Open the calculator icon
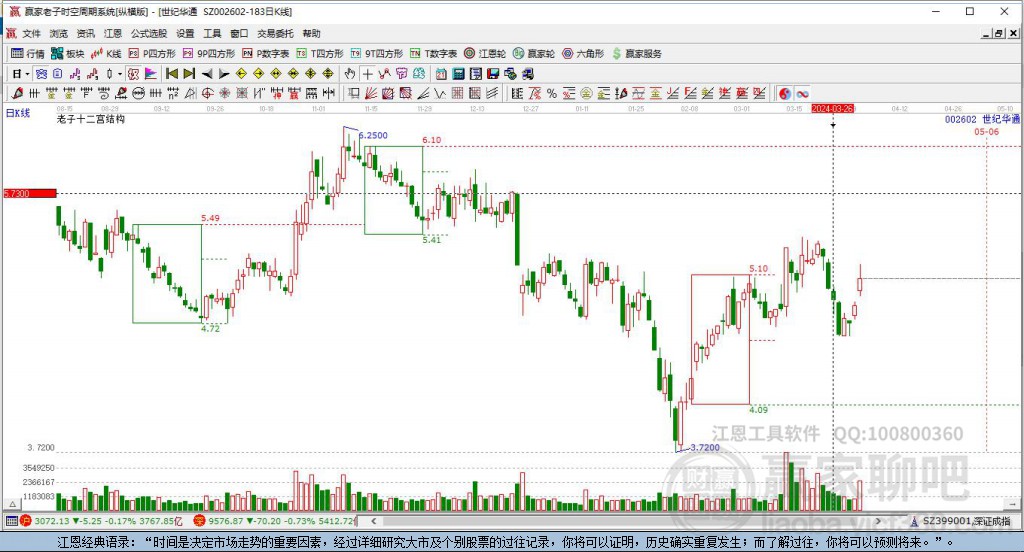This screenshot has height=552, width=1024. click(x=458, y=74)
